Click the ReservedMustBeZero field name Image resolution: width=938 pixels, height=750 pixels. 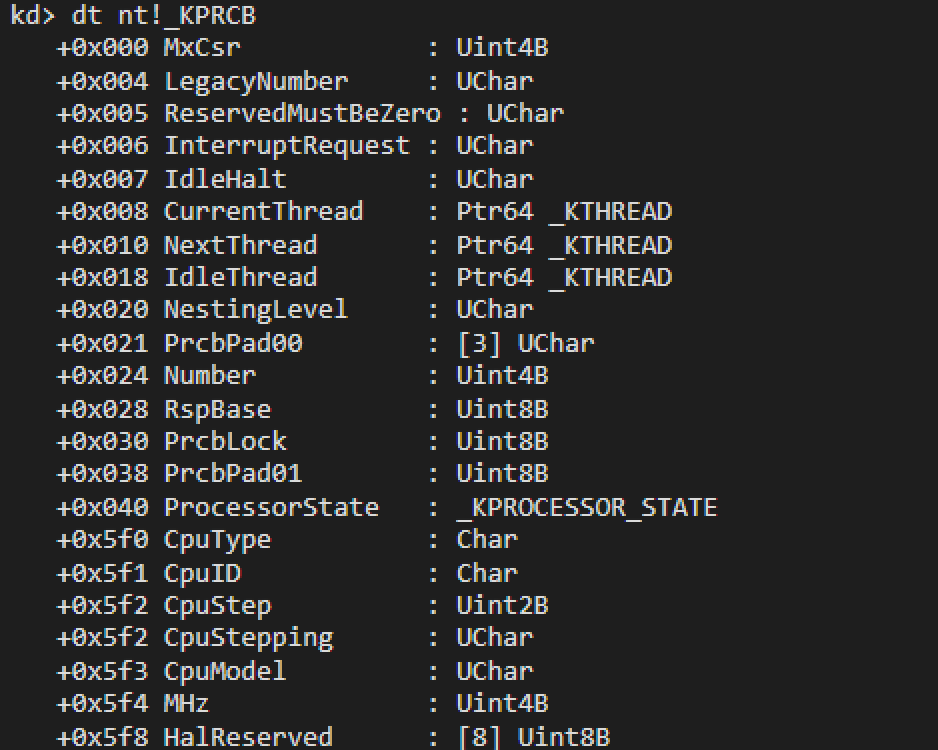[302, 113]
